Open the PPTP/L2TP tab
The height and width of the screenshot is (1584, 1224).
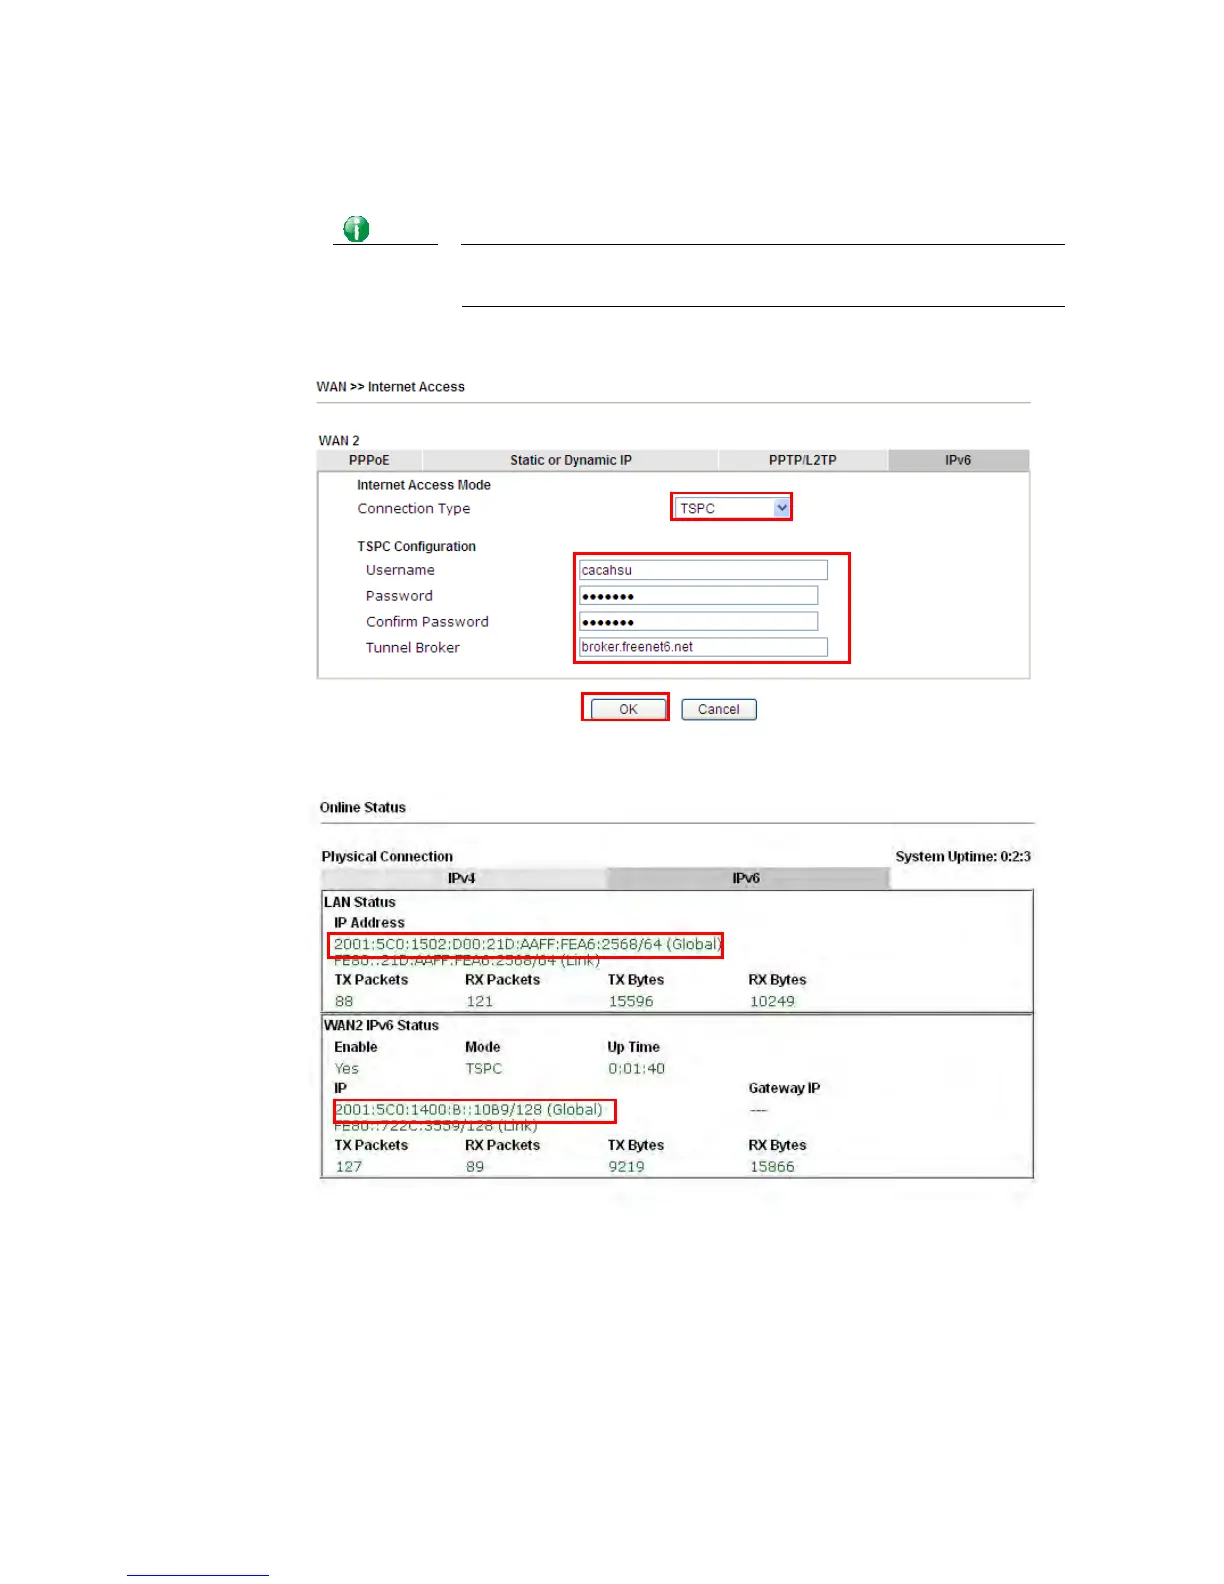pyautogui.click(x=802, y=460)
